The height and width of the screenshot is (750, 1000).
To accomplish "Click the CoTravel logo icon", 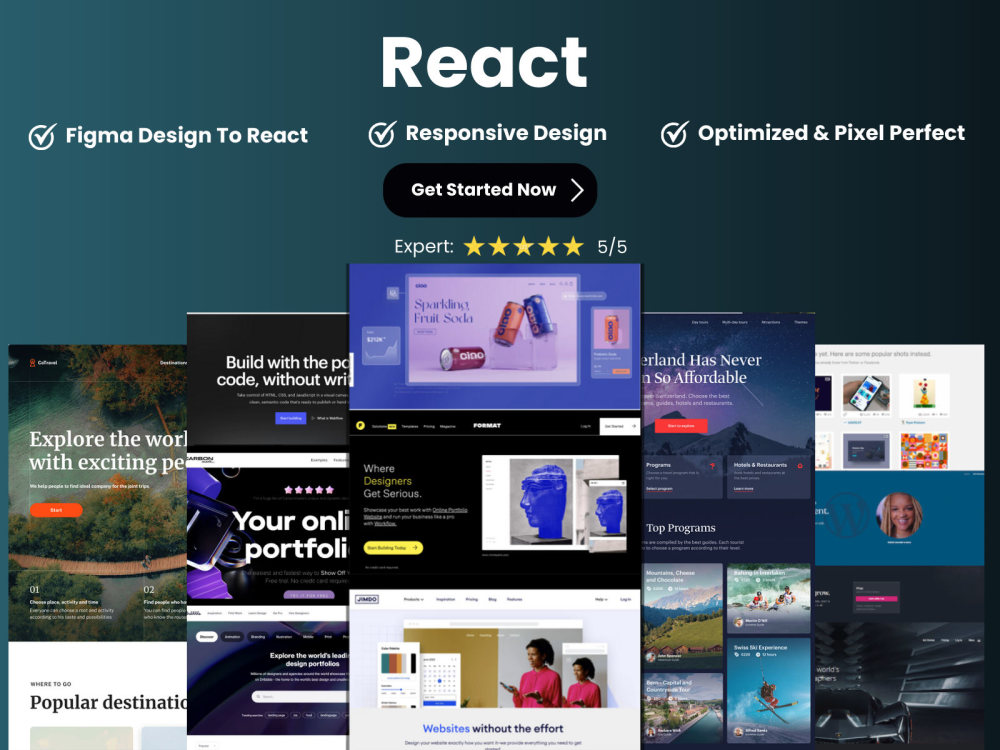I will [x=33, y=362].
